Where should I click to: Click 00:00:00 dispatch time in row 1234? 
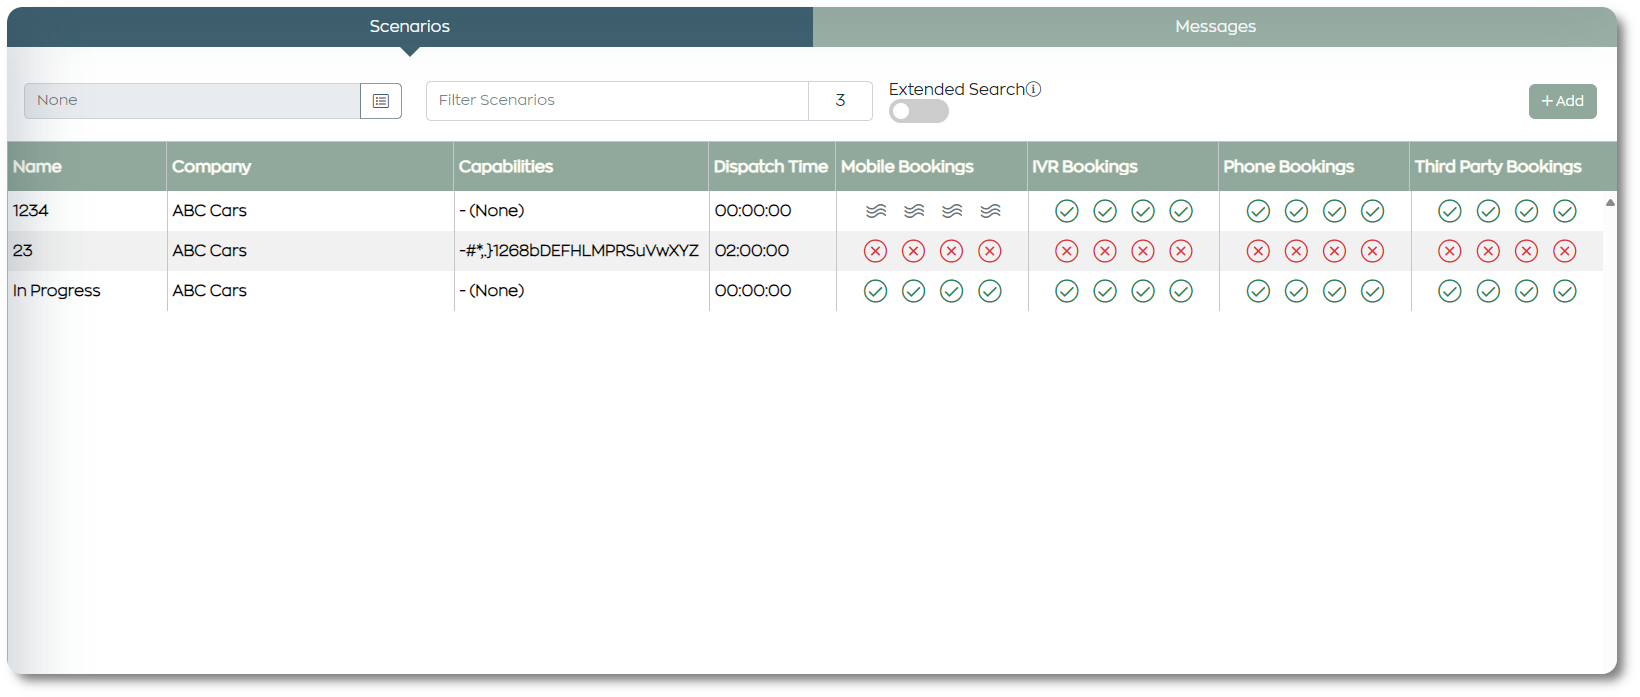coord(753,211)
